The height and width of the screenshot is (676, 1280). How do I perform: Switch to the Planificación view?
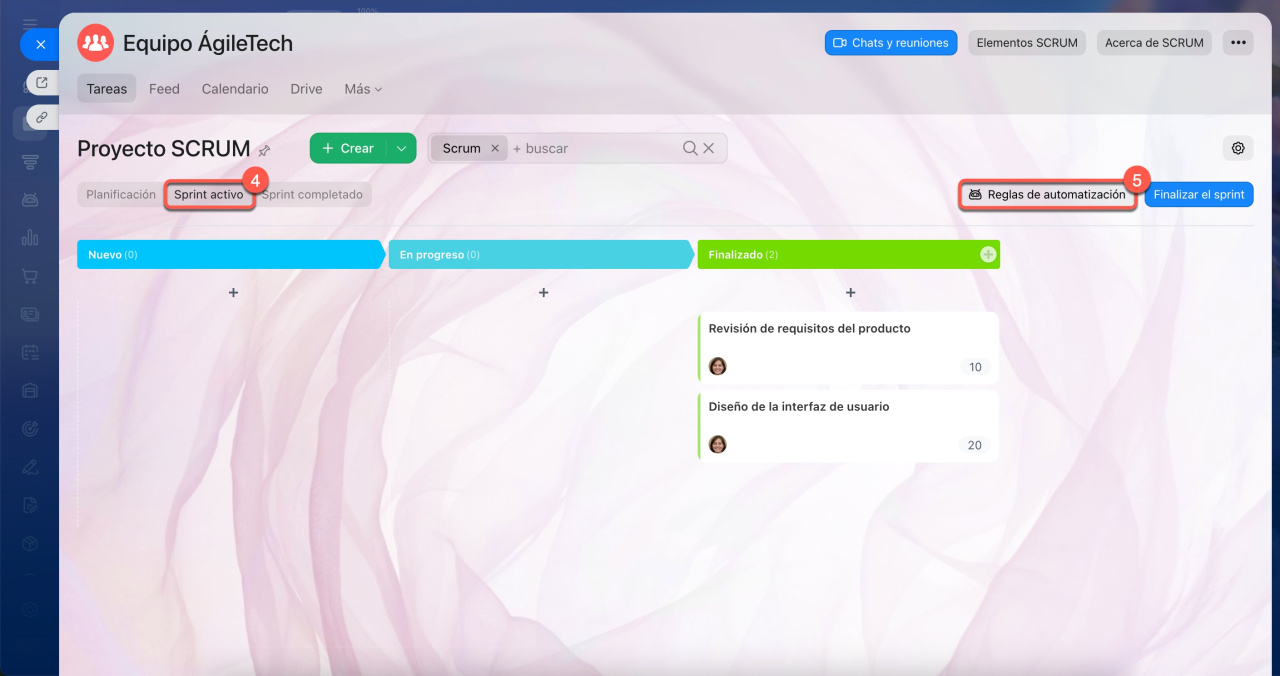(x=120, y=195)
